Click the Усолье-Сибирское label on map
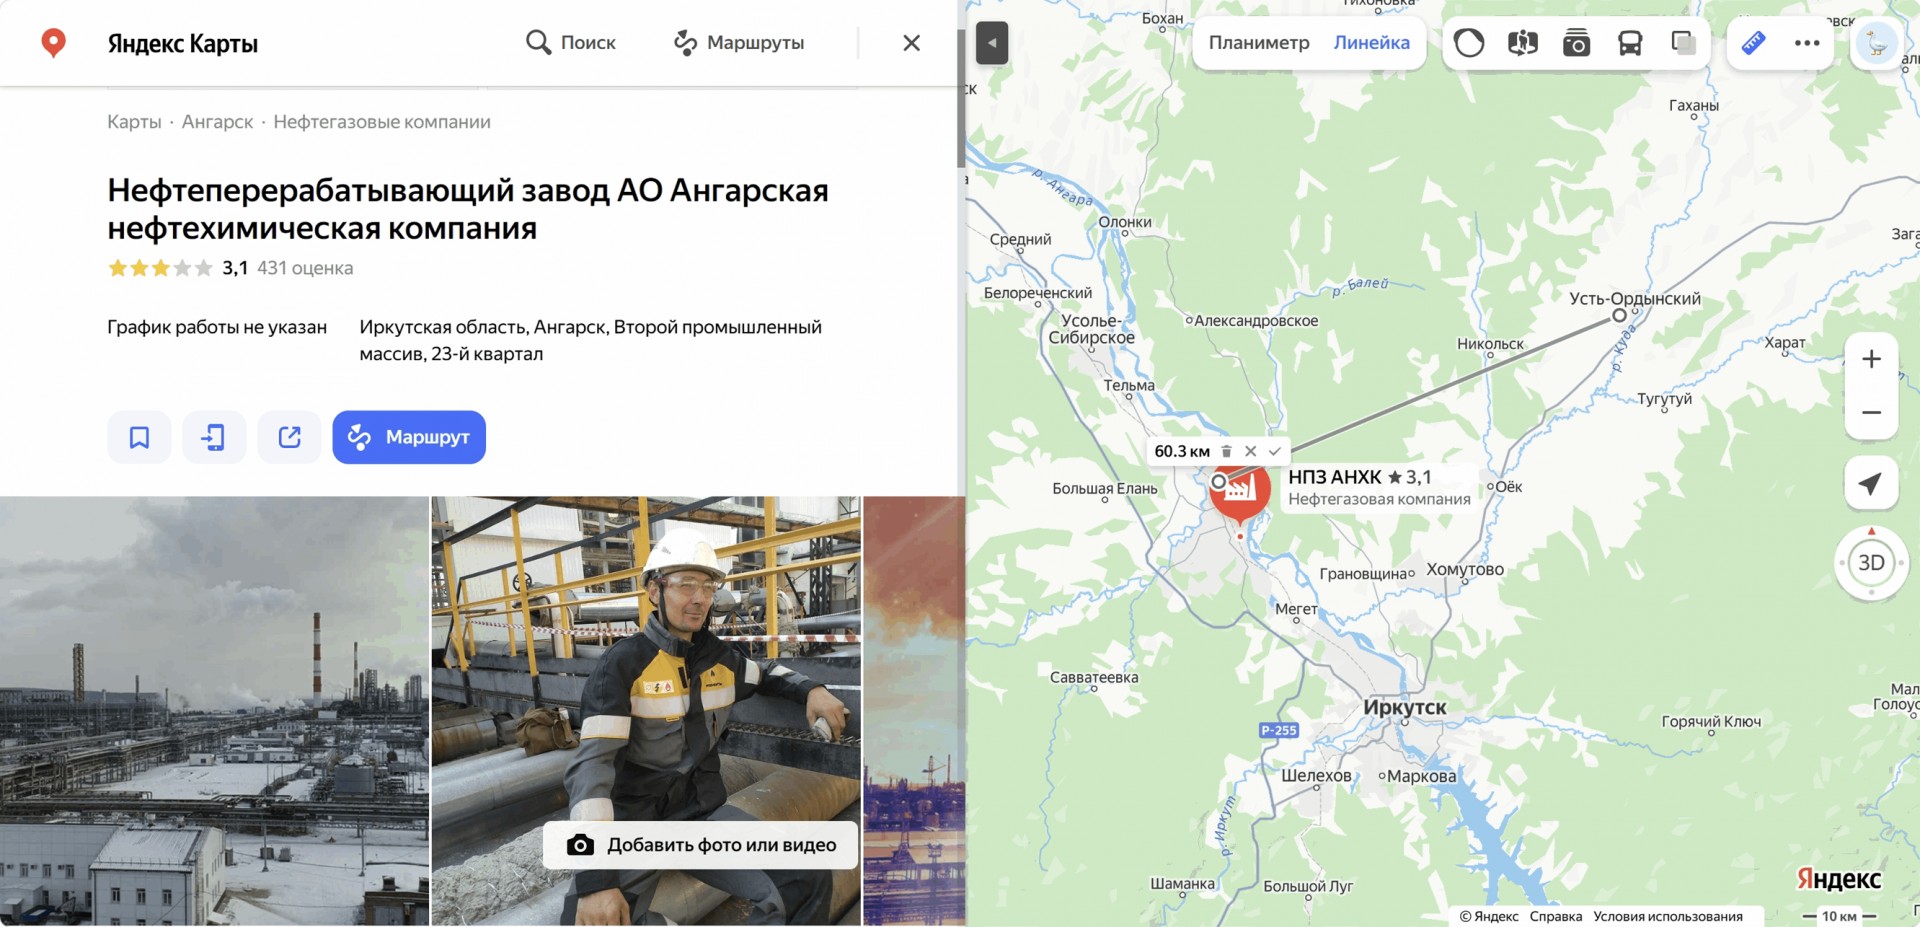 (1092, 329)
